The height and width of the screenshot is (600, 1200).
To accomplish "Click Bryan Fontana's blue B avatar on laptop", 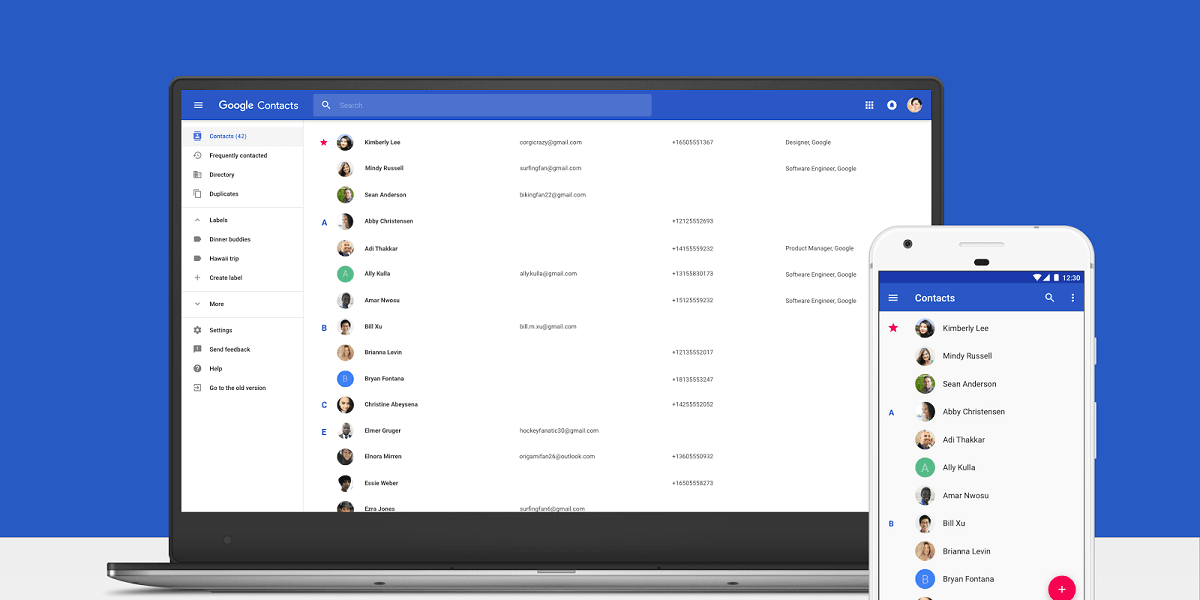I will tap(345, 379).
